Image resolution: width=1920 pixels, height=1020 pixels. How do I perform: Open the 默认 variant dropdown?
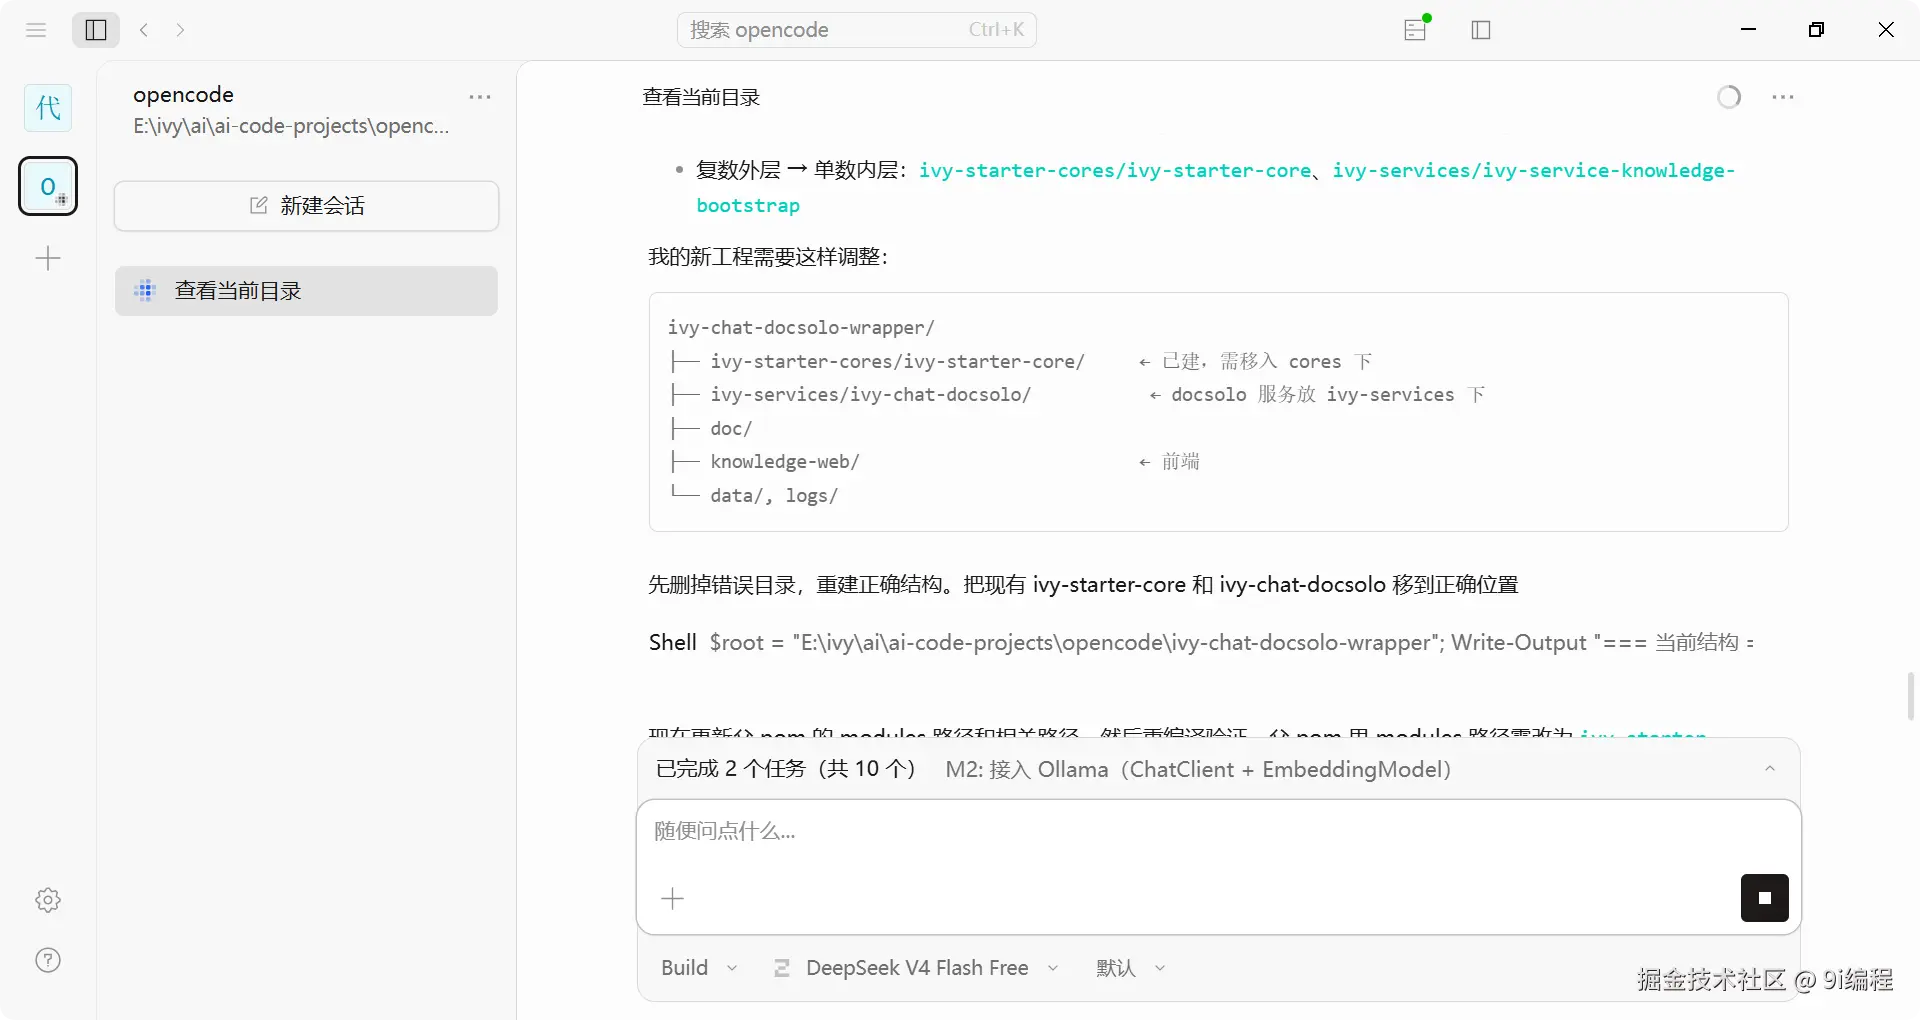tap(1131, 968)
